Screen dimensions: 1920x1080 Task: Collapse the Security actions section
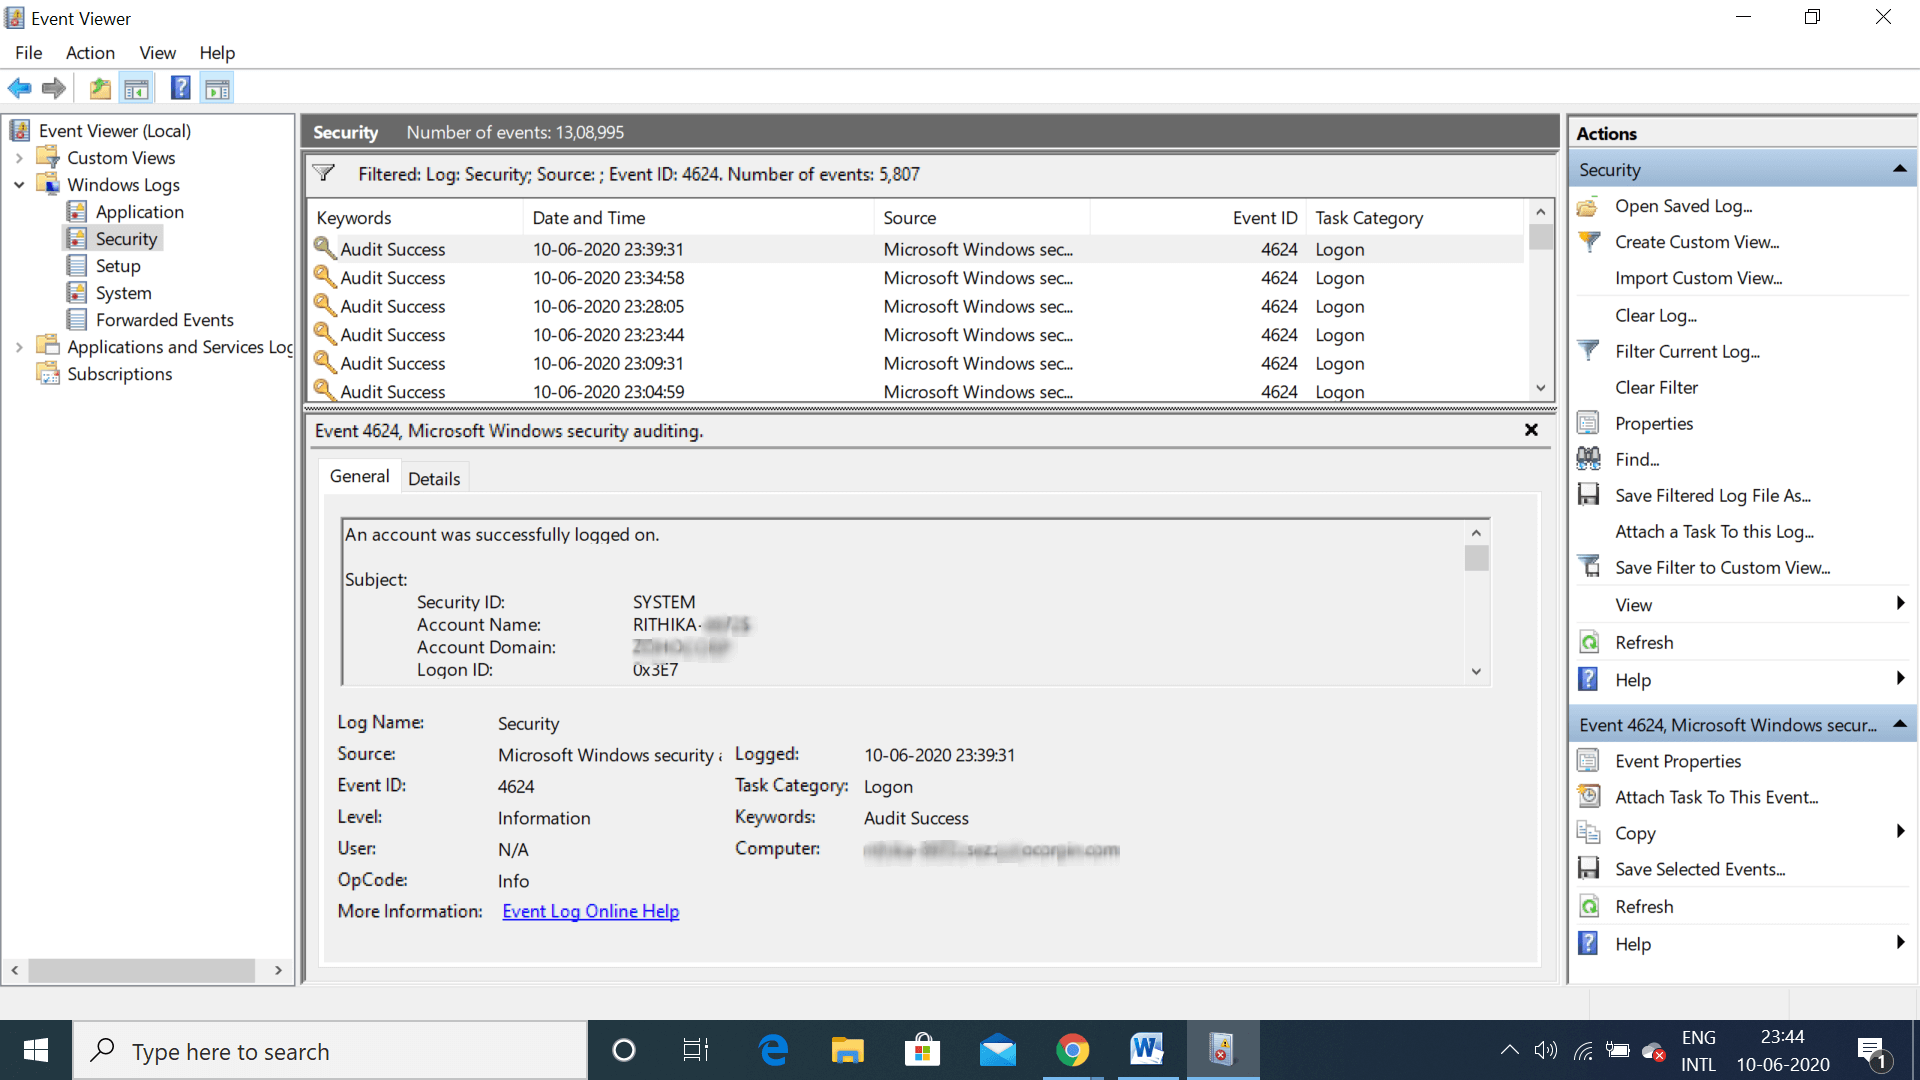click(1899, 168)
